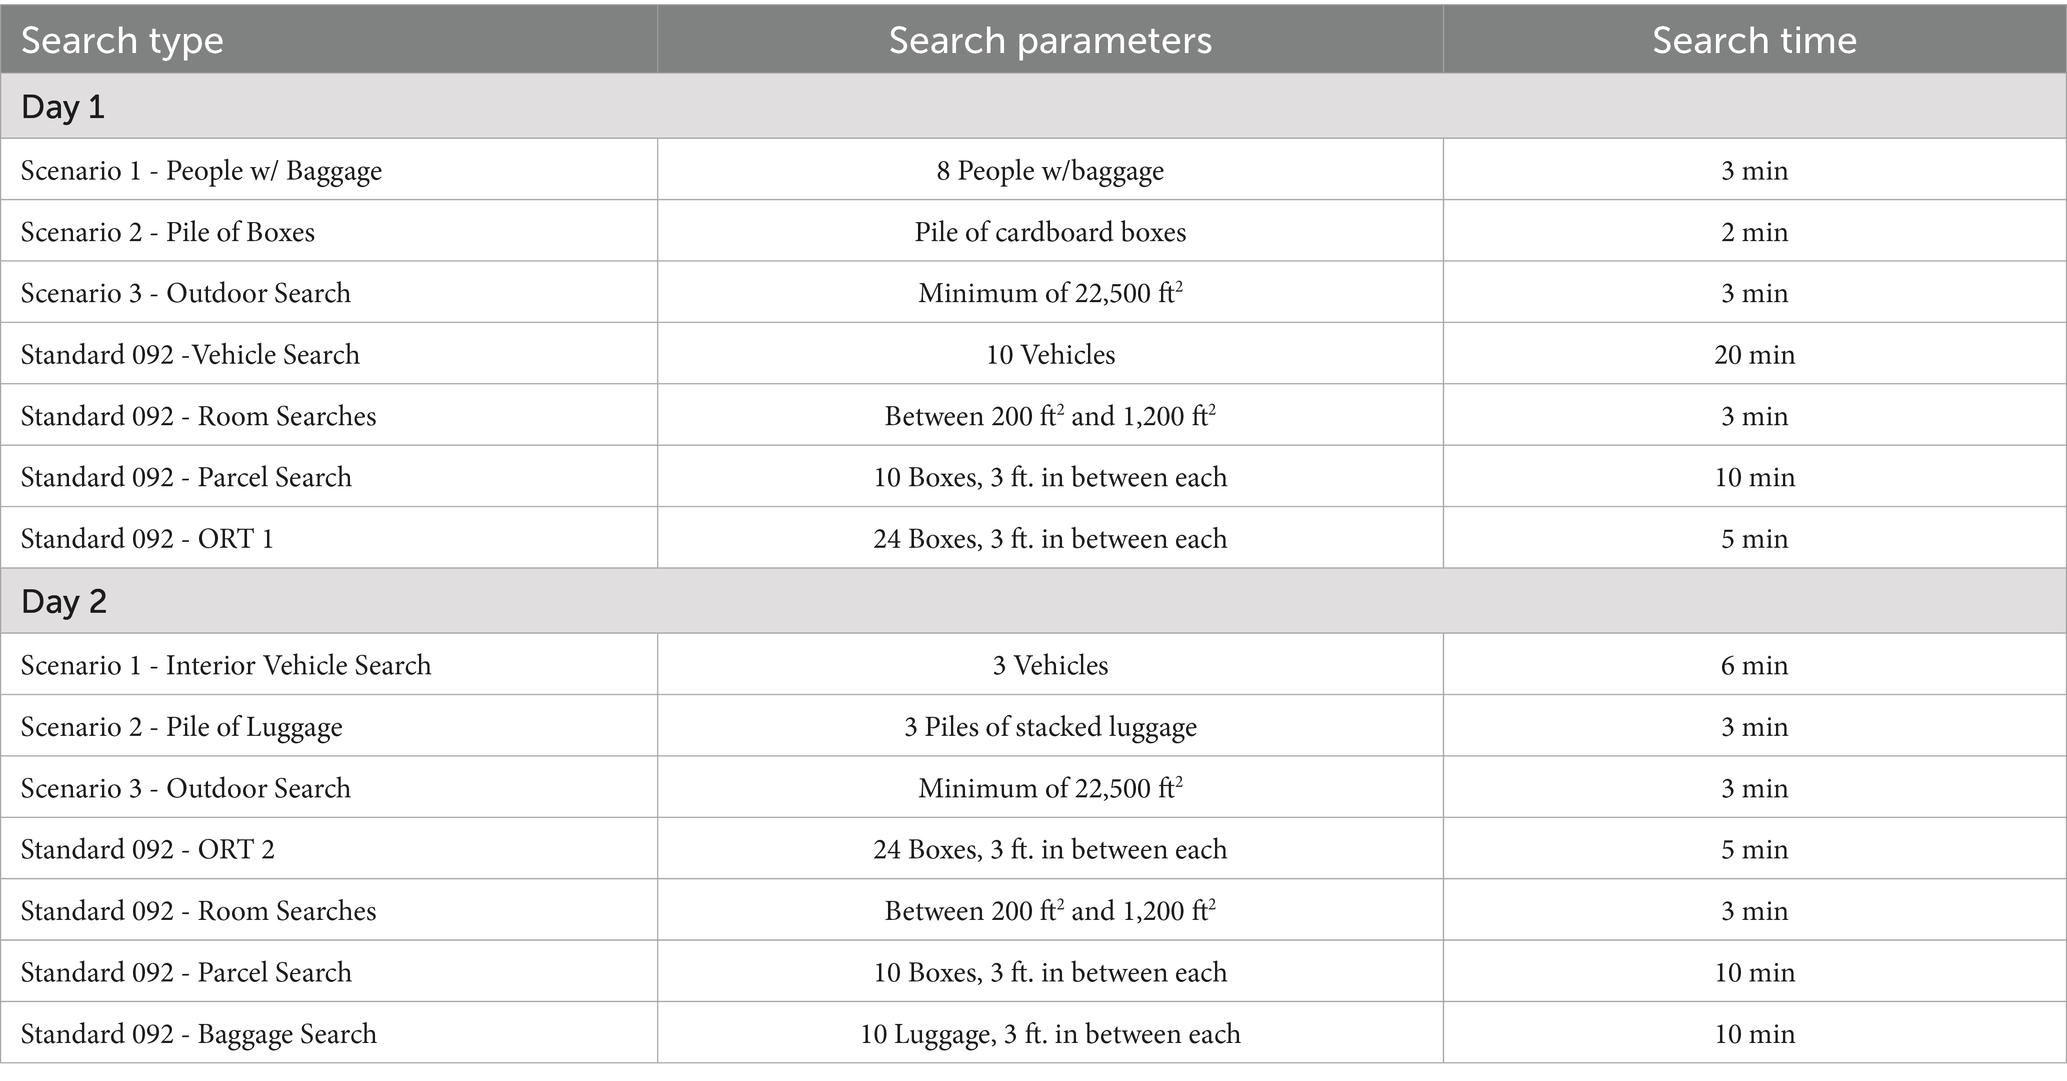This screenshot has height=1081, width=2067.
Task: Select the 3 Piles of stacked luggage cell
Action: (1050, 727)
